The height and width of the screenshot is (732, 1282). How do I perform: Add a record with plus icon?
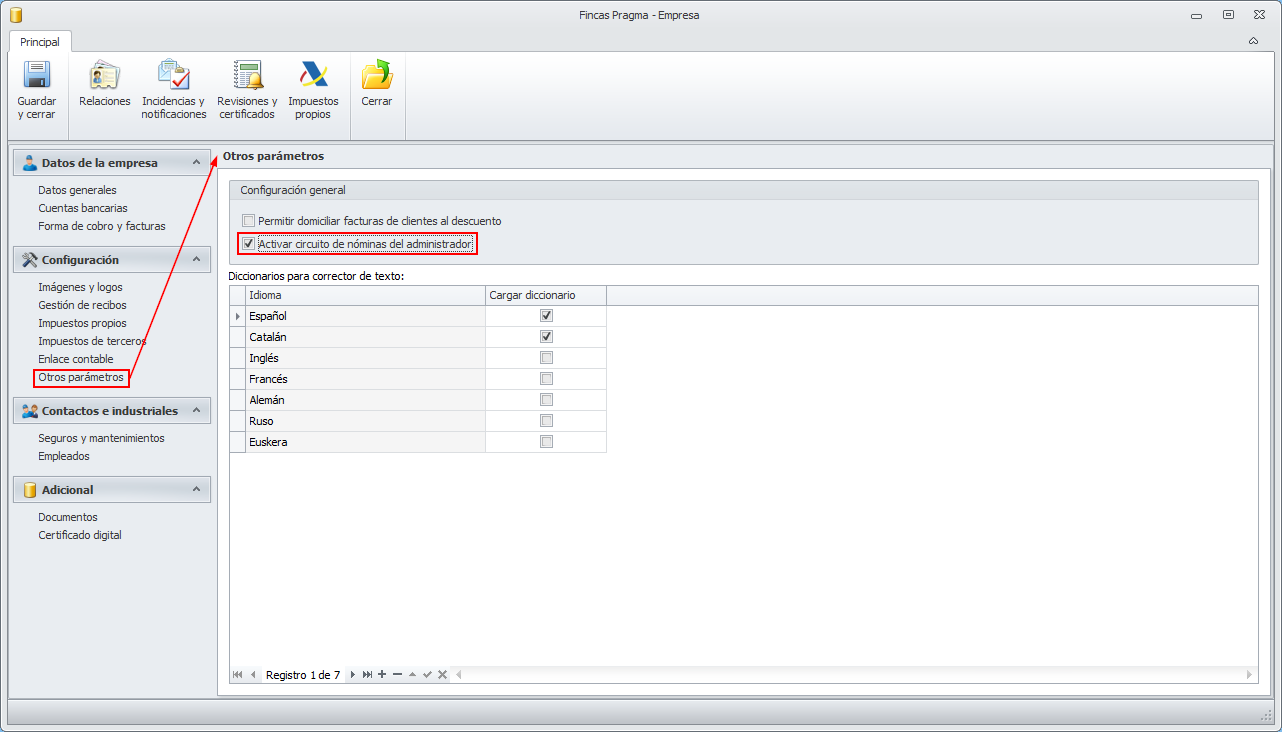382,675
